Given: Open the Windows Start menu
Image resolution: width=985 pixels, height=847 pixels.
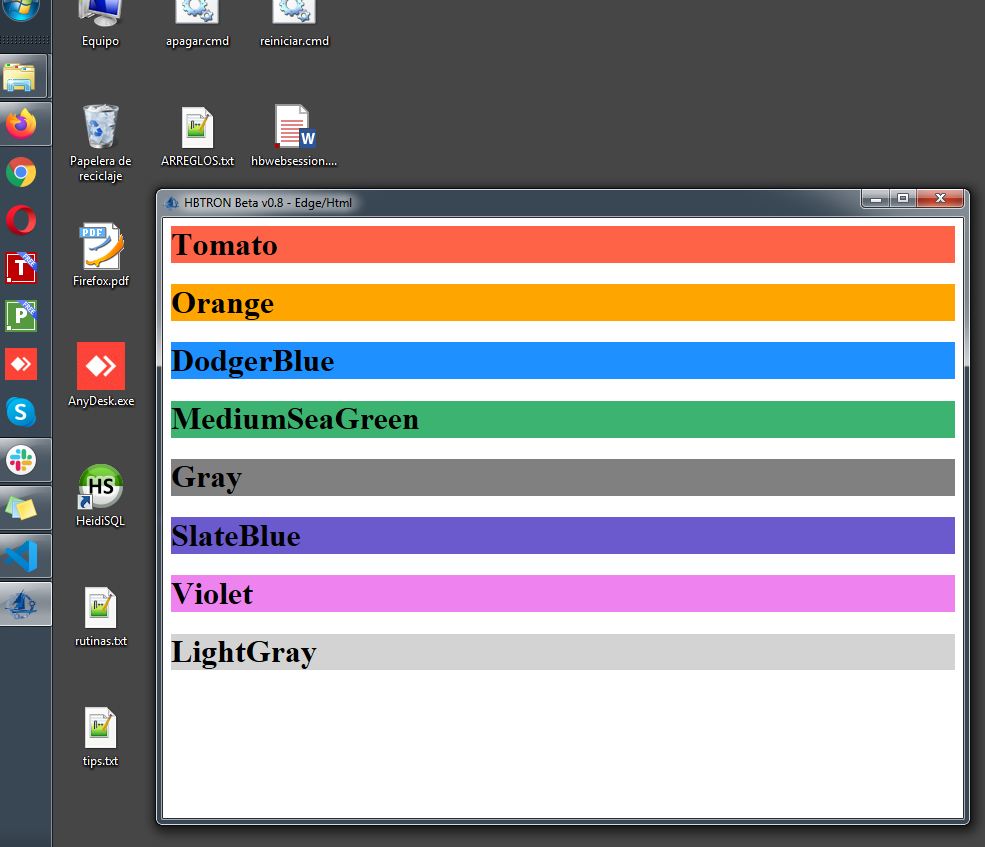Looking at the screenshot, I should 21,10.
